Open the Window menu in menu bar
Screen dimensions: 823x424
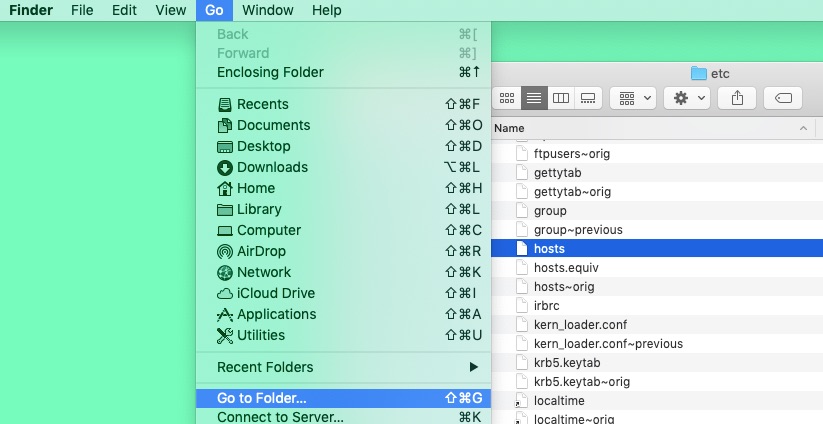267,10
